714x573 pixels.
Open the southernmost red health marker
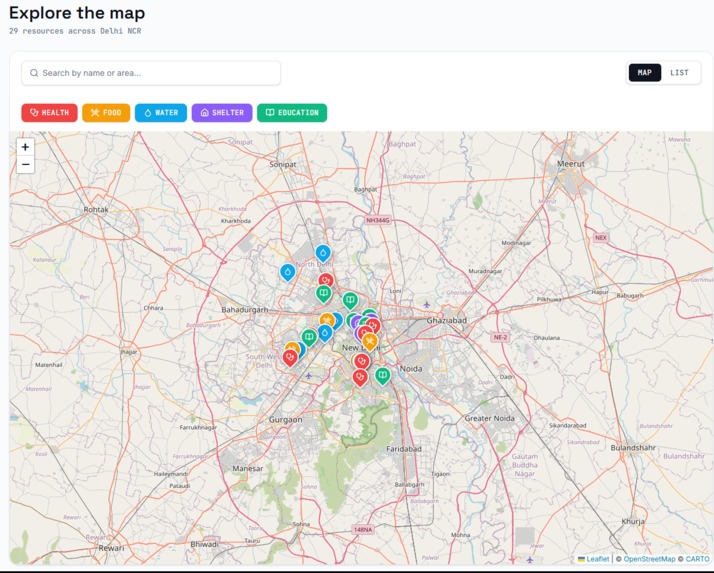click(360, 378)
